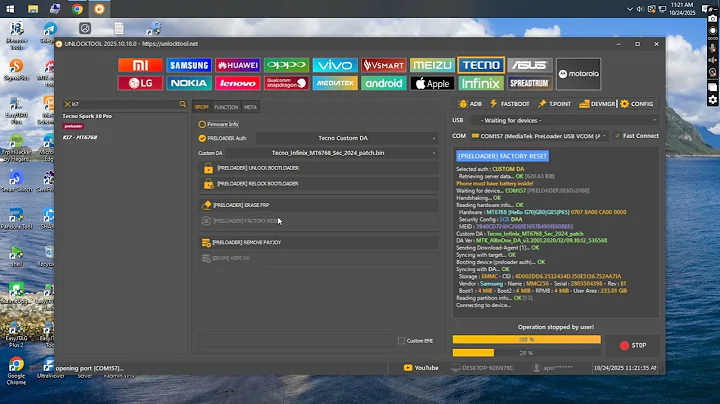Select the Huawei brand logo
720x404 pixels.
pyautogui.click(x=237, y=65)
